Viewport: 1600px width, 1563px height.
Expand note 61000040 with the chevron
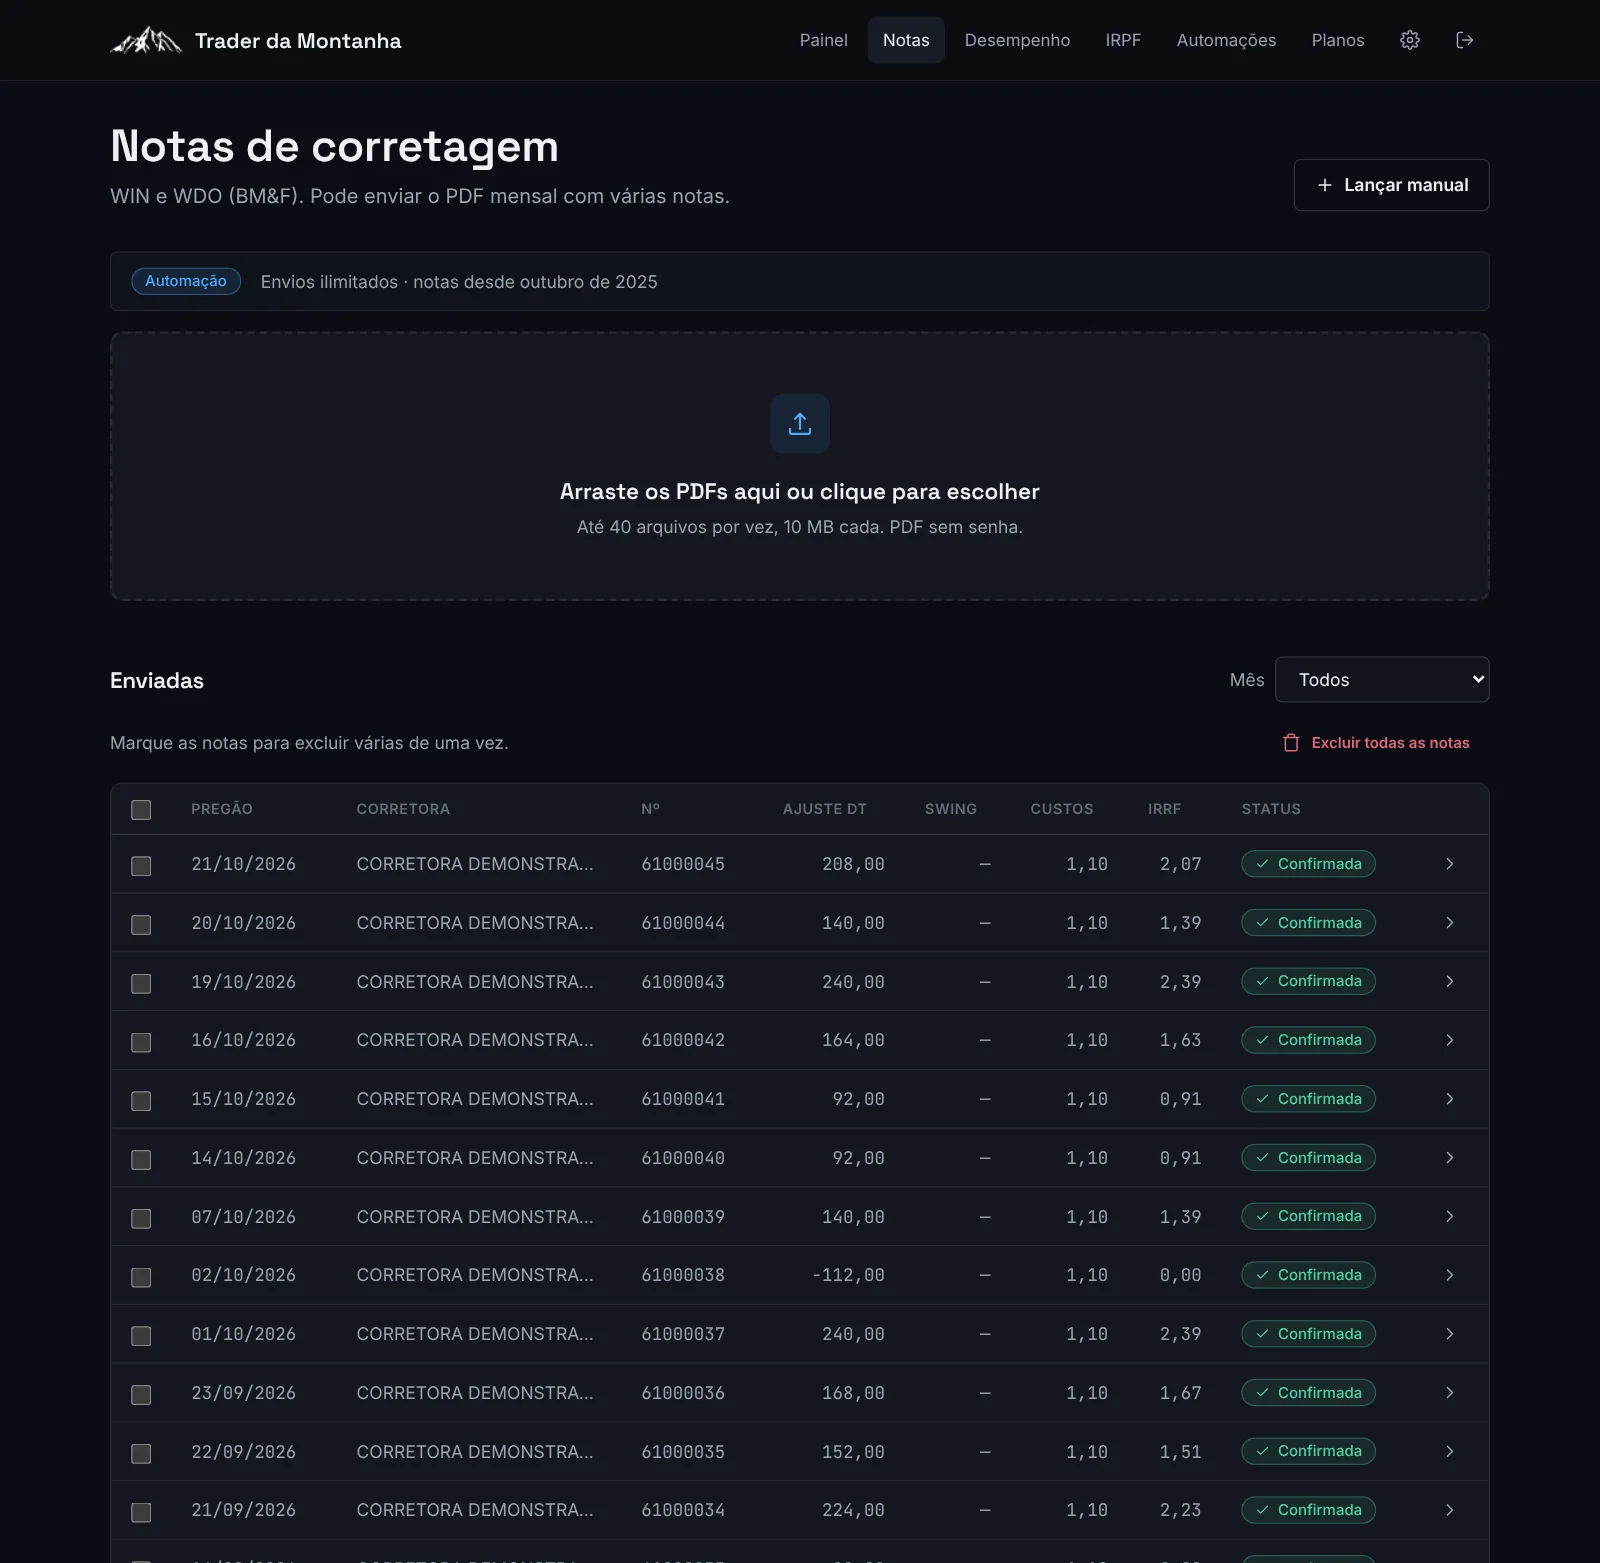click(1449, 1158)
